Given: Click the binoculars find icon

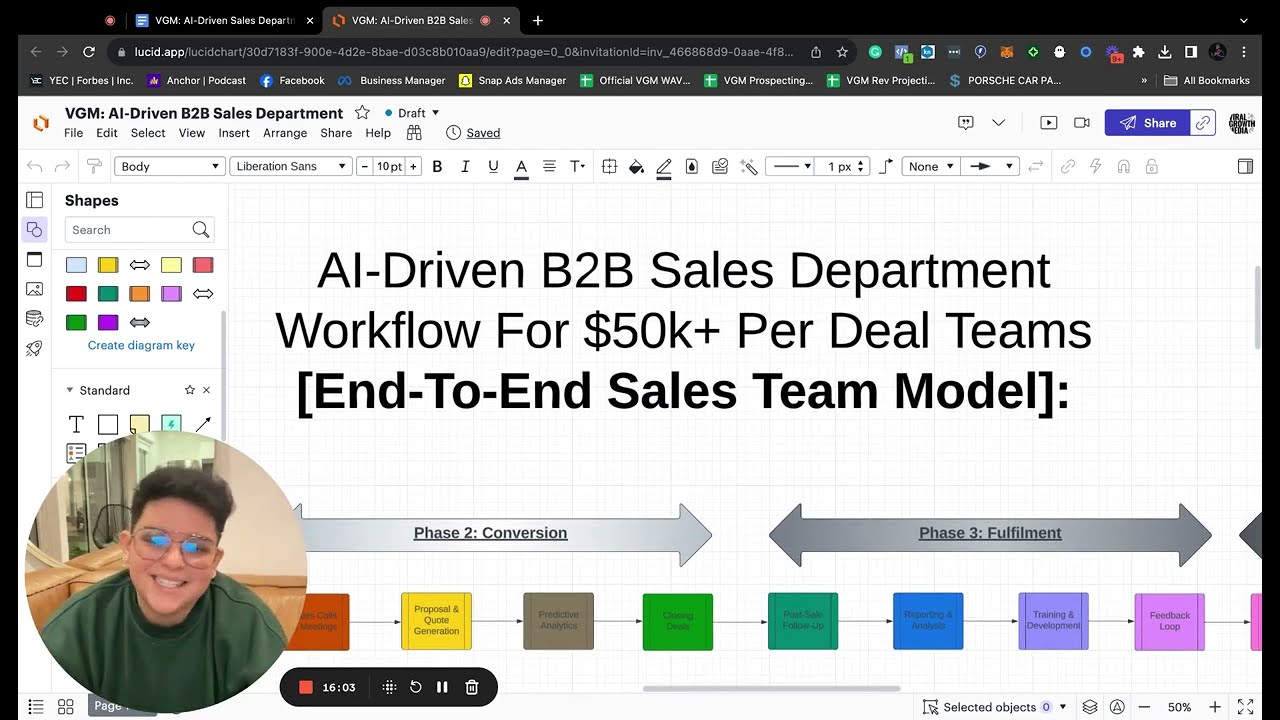Looking at the screenshot, I should click(x=414, y=132).
